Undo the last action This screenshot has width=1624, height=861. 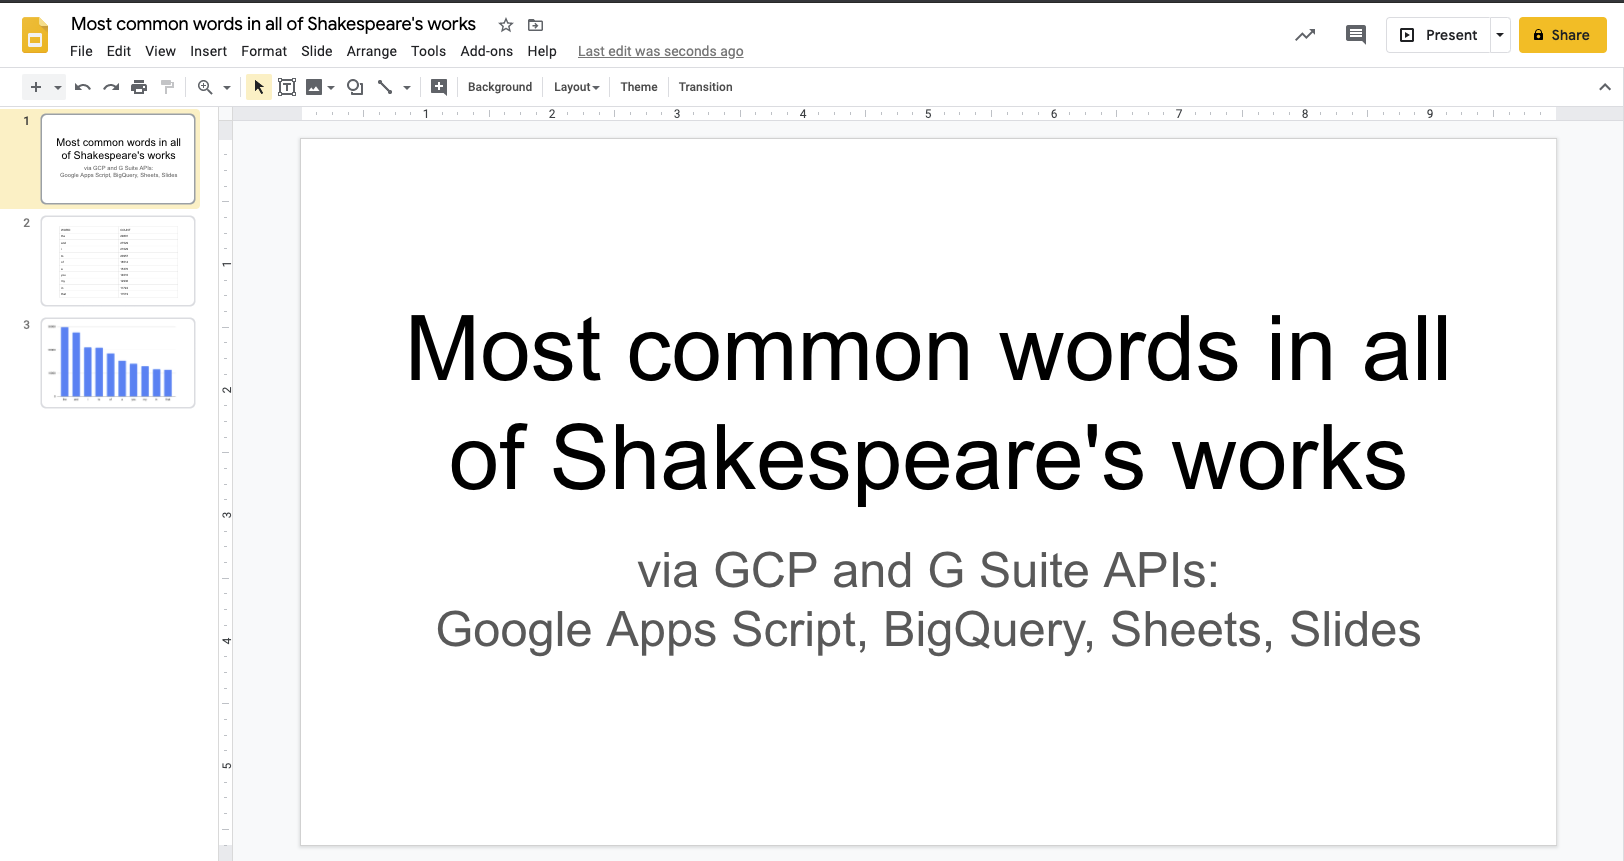[x=83, y=87]
